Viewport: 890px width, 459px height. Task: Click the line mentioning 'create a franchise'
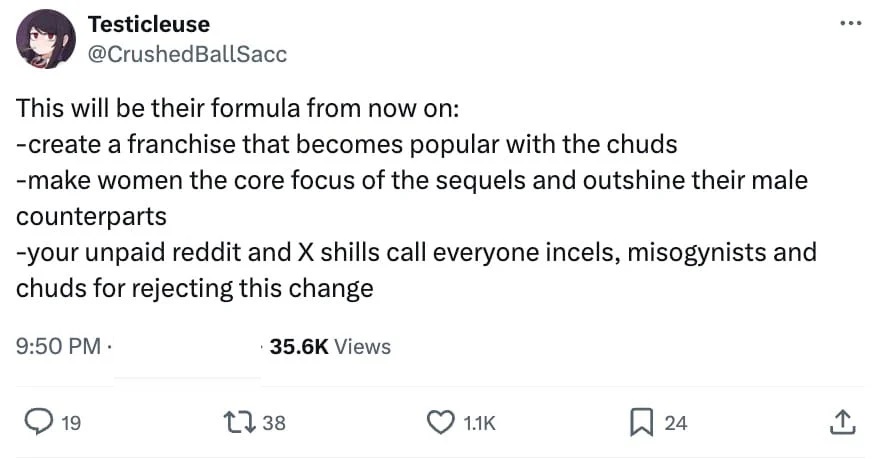coord(346,144)
